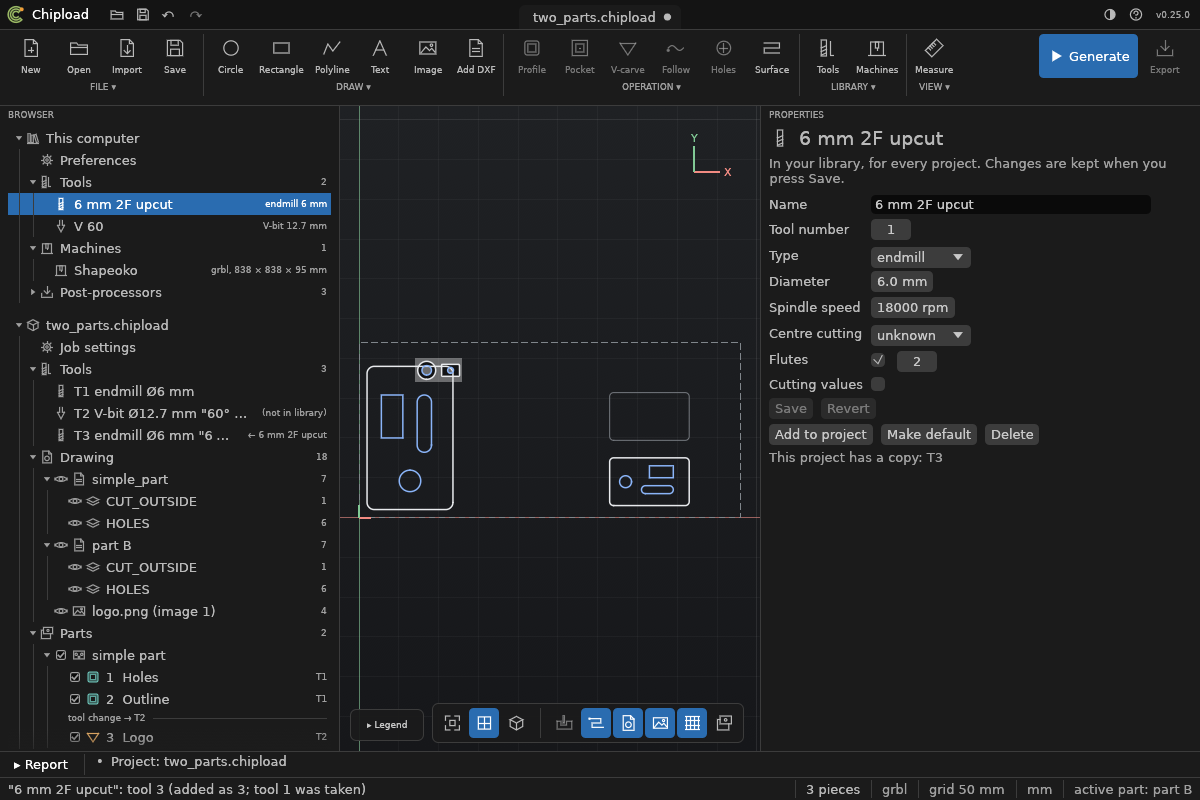Choose the Pocket operation
This screenshot has height=800, width=1200.
pos(580,56)
